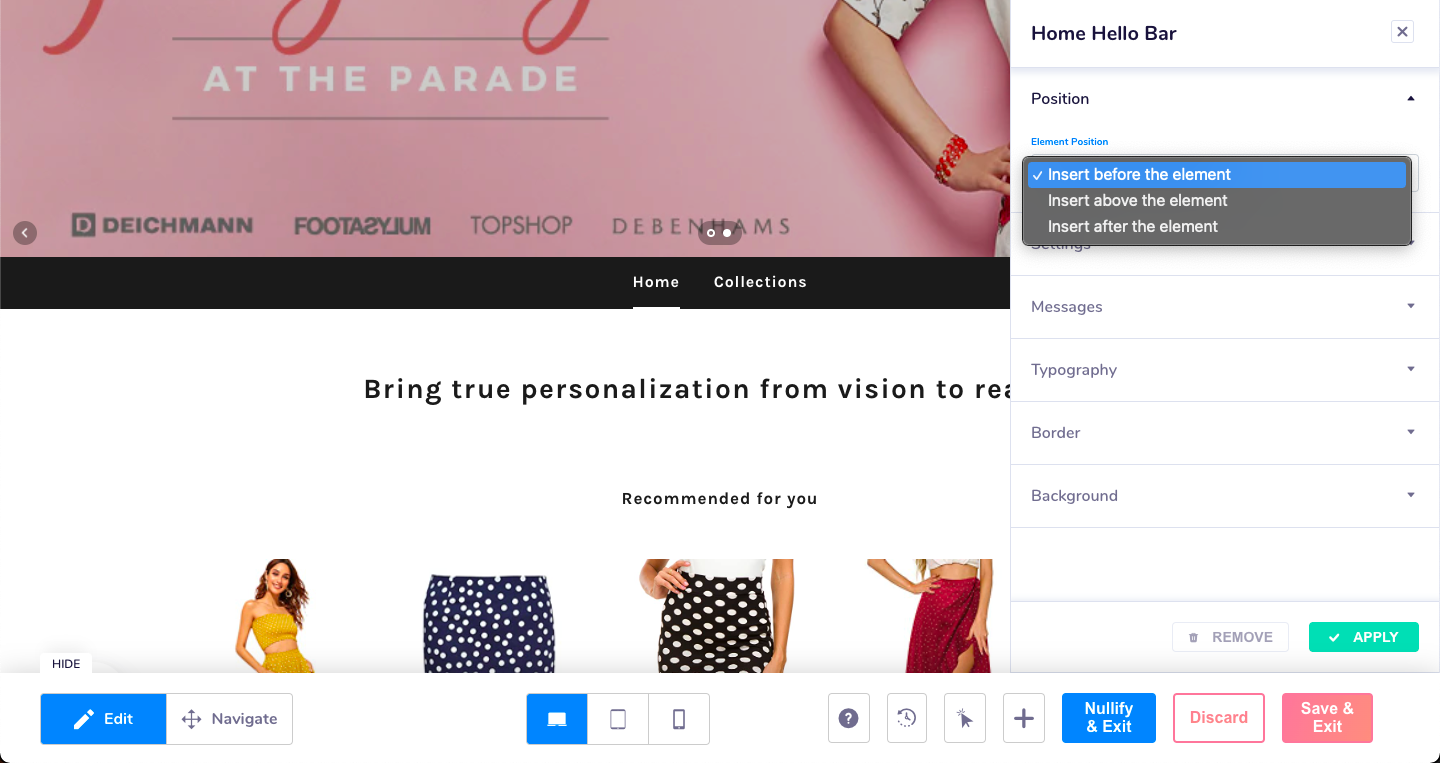
Task: Activate the element selector cursor icon
Action: click(x=965, y=718)
